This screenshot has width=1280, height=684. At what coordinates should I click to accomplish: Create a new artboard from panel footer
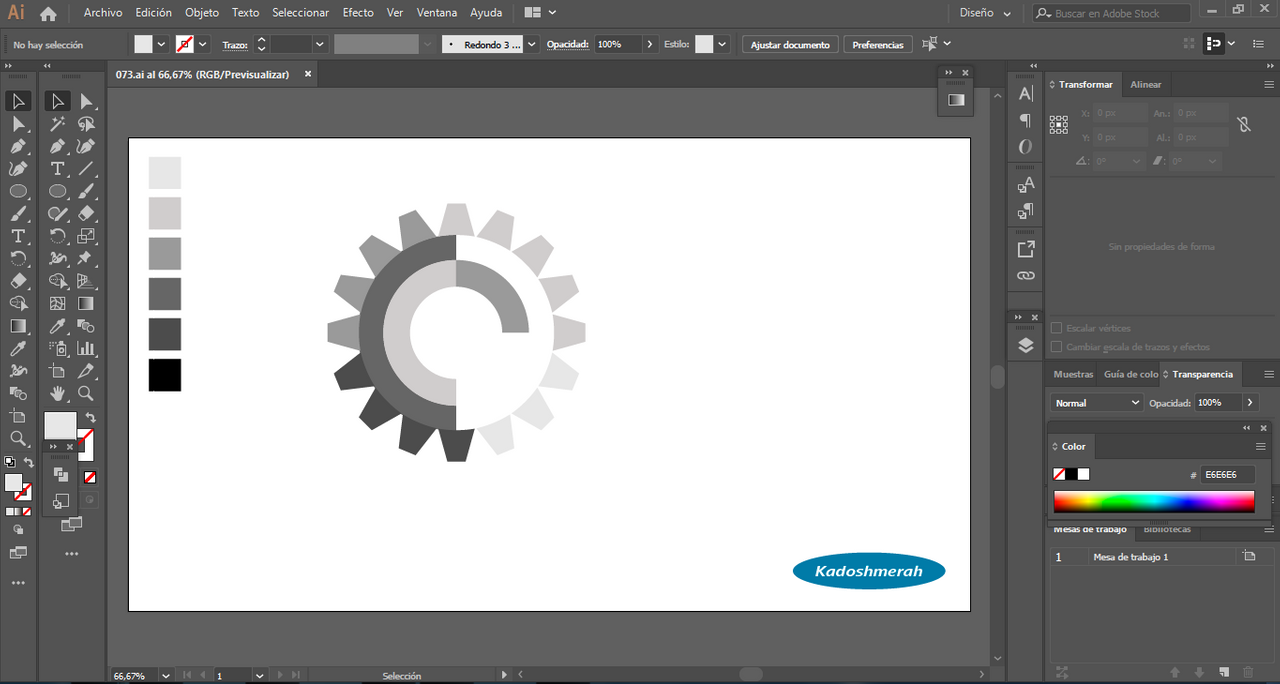(1225, 672)
